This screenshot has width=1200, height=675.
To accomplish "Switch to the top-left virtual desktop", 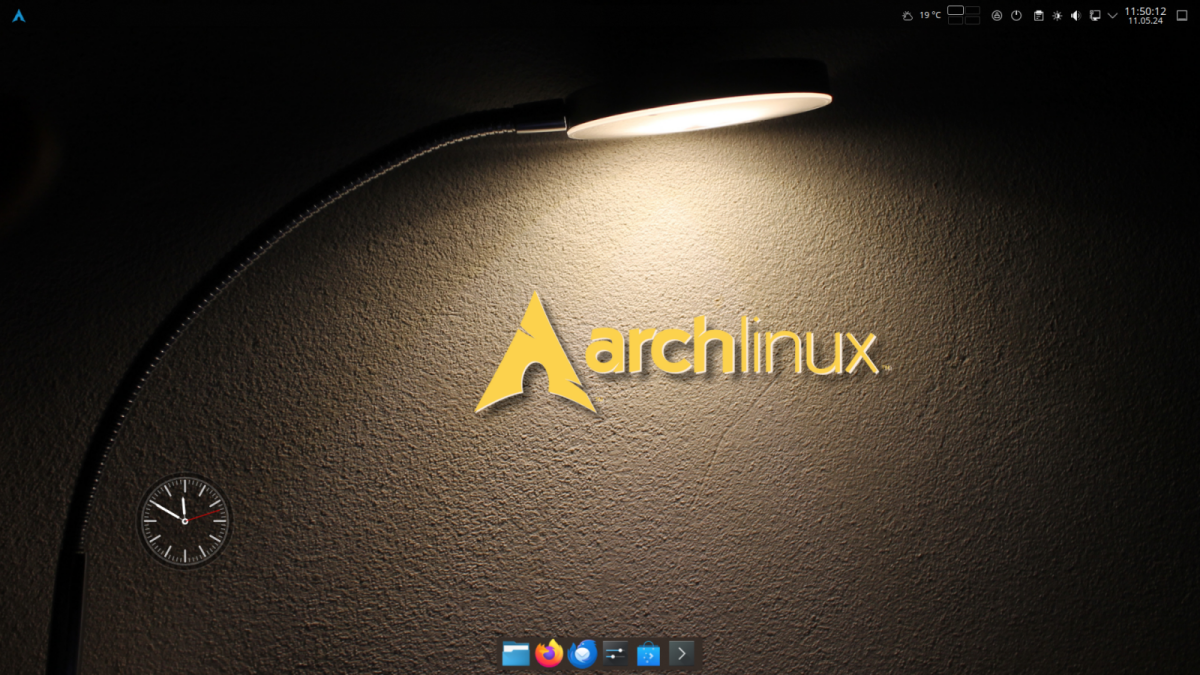I will (x=956, y=11).
